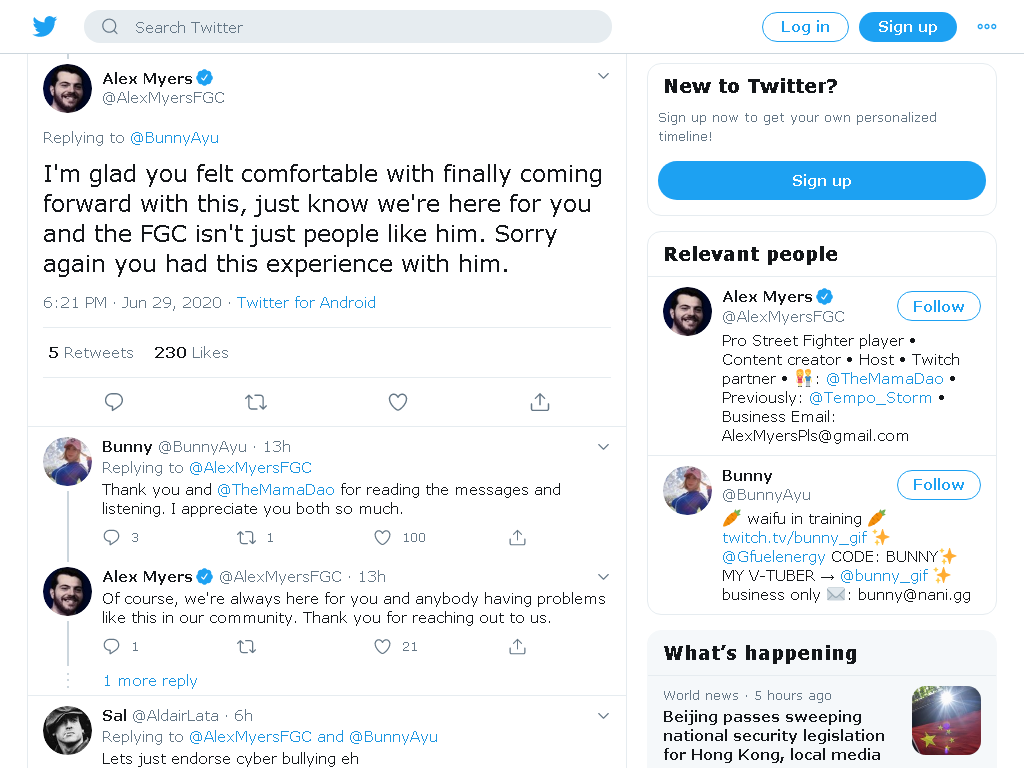This screenshot has width=1024, height=768.
Task: Open more options ellipsis in header
Action: point(987,27)
